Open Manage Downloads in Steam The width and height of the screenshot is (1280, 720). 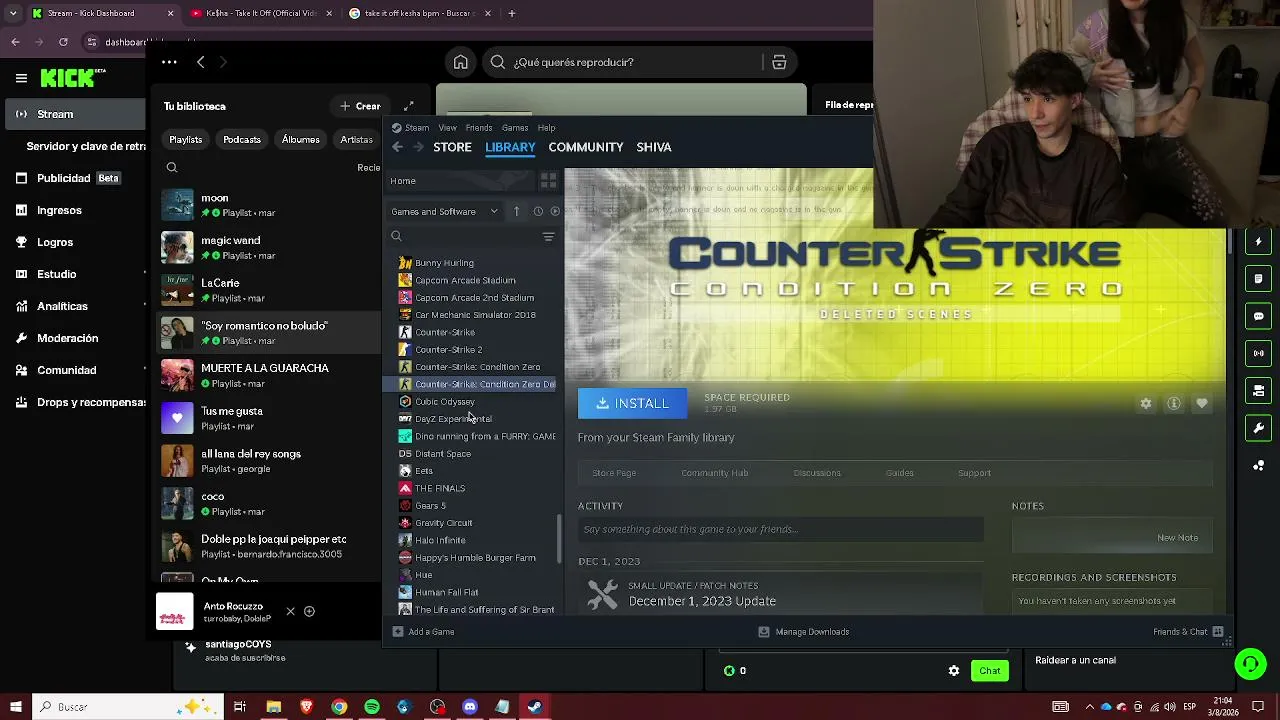click(x=804, y=632)
